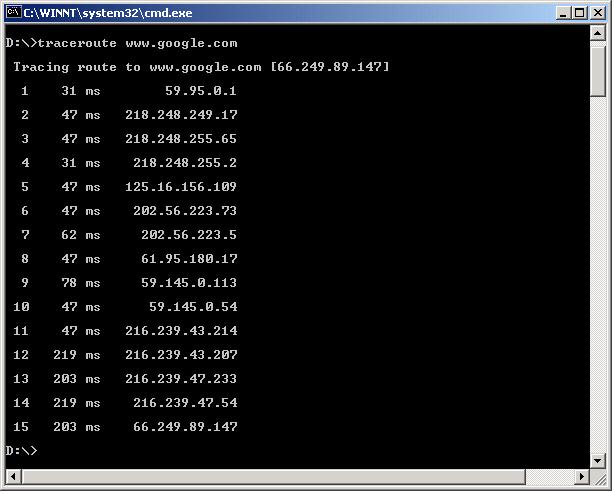Viewport: 614px width, 493px height.
Task: Close the cmd.exe window
Action: point(598,13)
